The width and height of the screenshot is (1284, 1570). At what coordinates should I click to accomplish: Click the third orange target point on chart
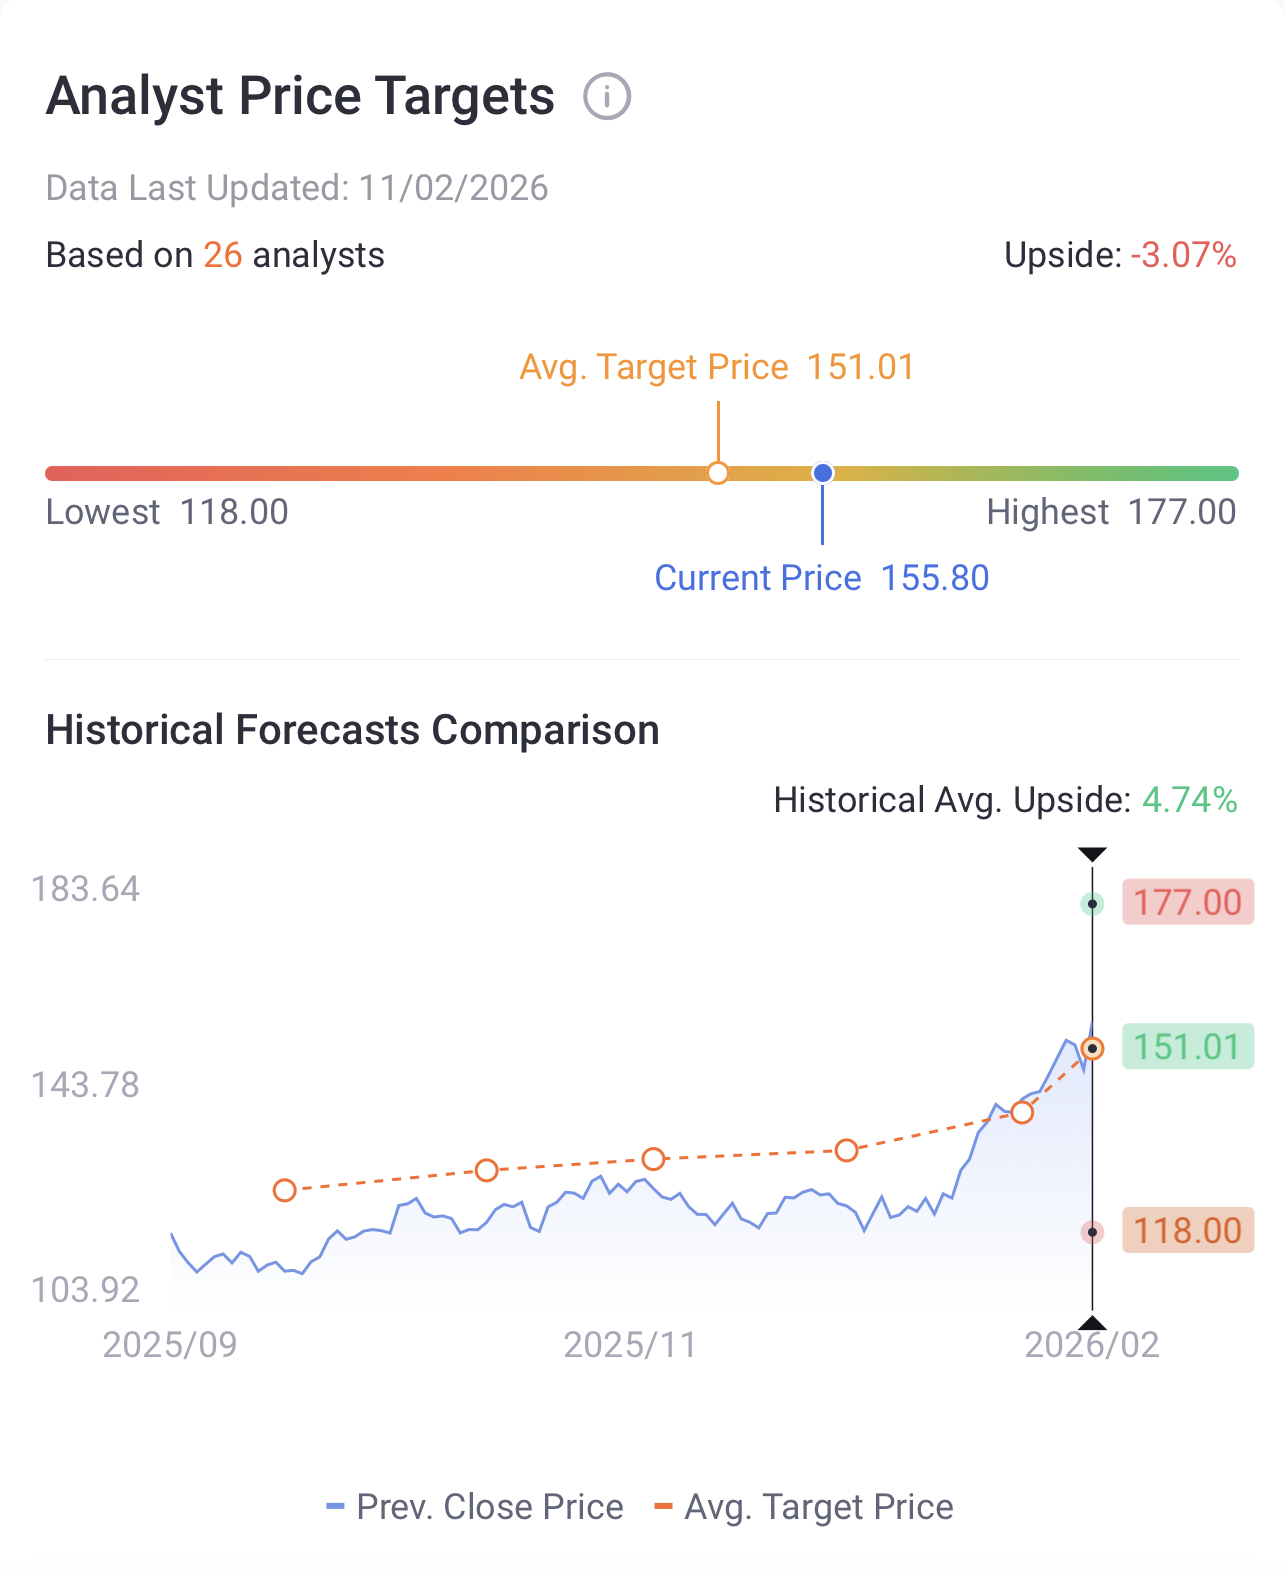click(653, 1159)
